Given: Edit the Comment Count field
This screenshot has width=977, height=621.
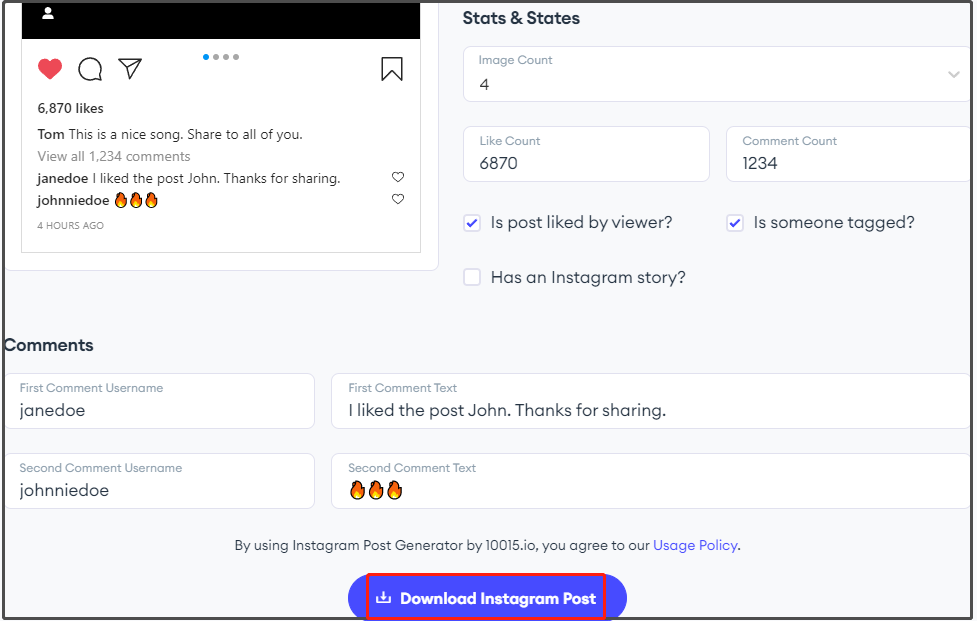Looking at the screenshot, I should [849, 154].
